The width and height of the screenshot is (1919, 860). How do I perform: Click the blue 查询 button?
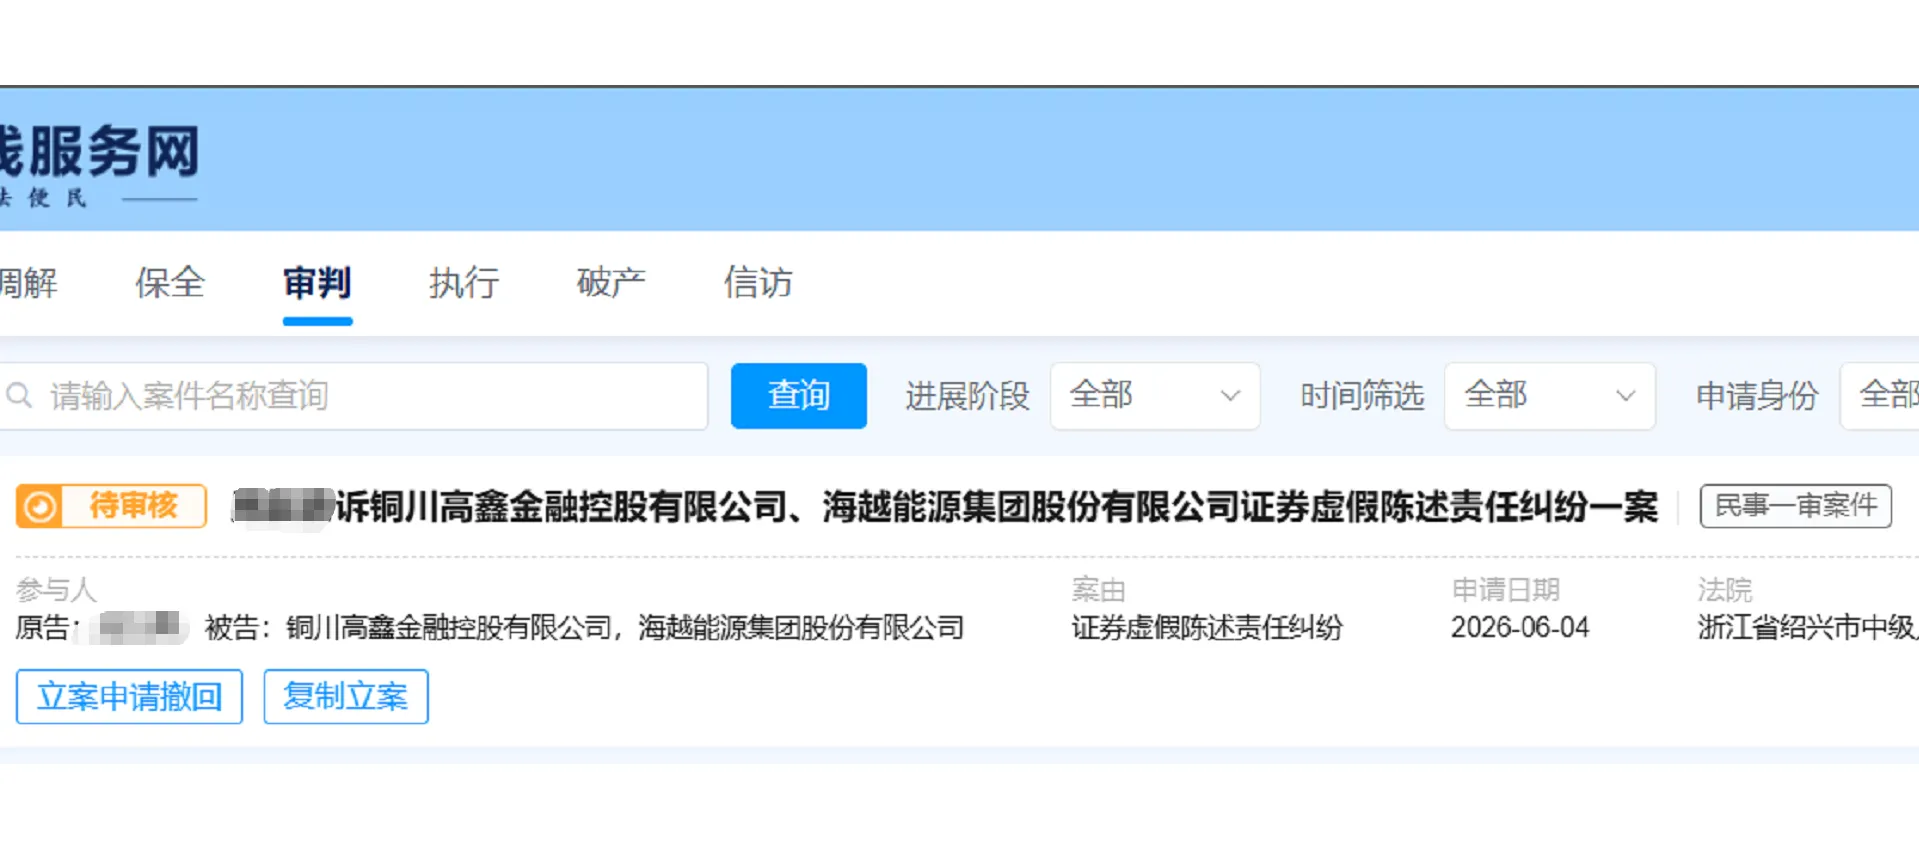pos(798,396)
